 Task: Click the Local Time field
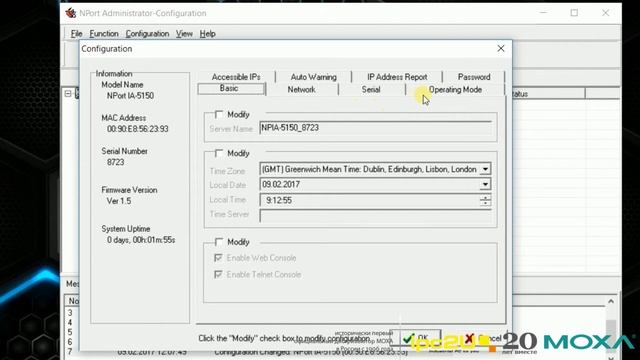pos(369,200)
